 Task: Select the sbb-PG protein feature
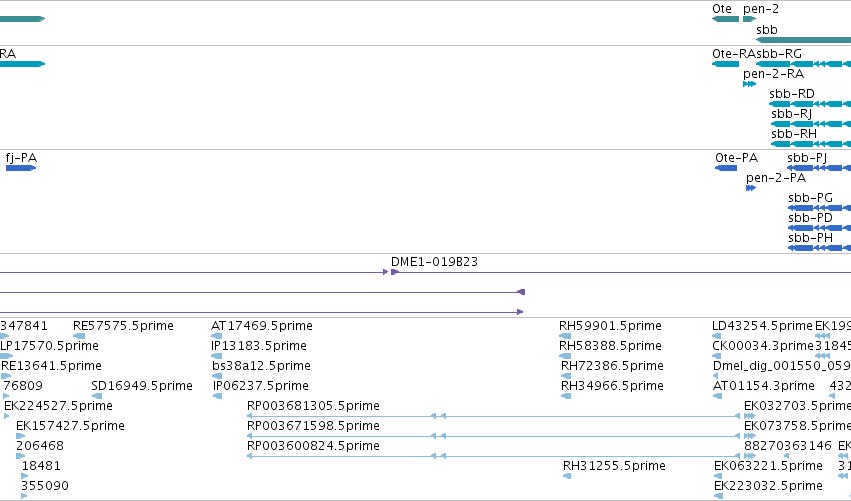[x=820, y=208]
